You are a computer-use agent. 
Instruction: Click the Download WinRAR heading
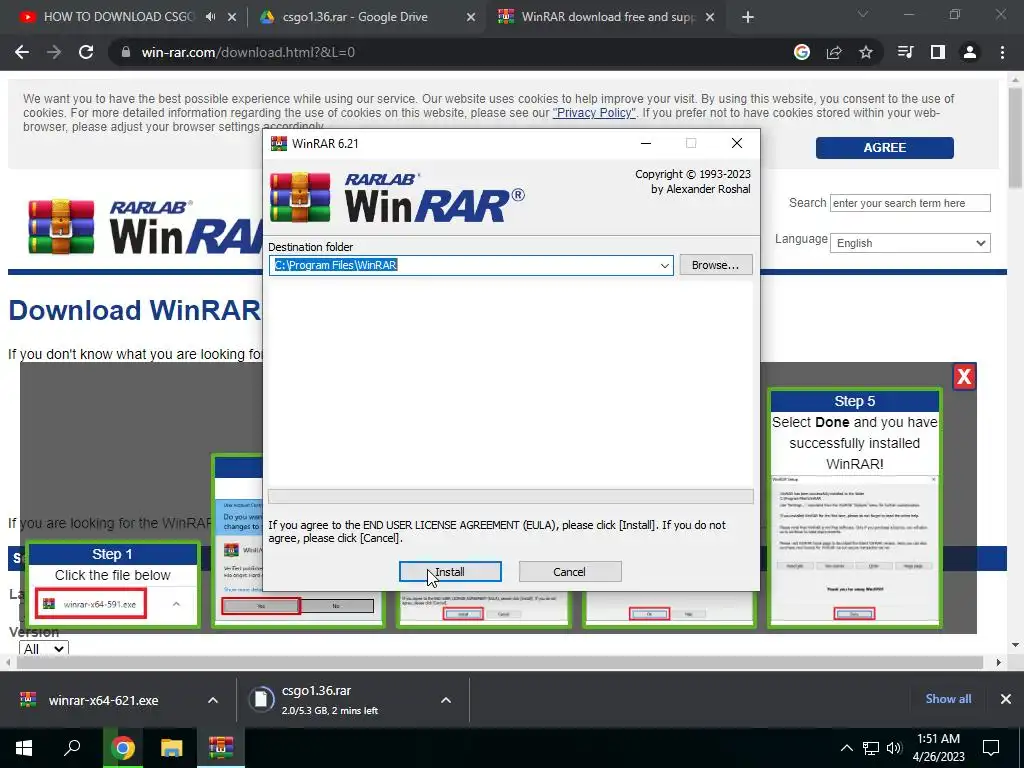(x=135, y=310)
